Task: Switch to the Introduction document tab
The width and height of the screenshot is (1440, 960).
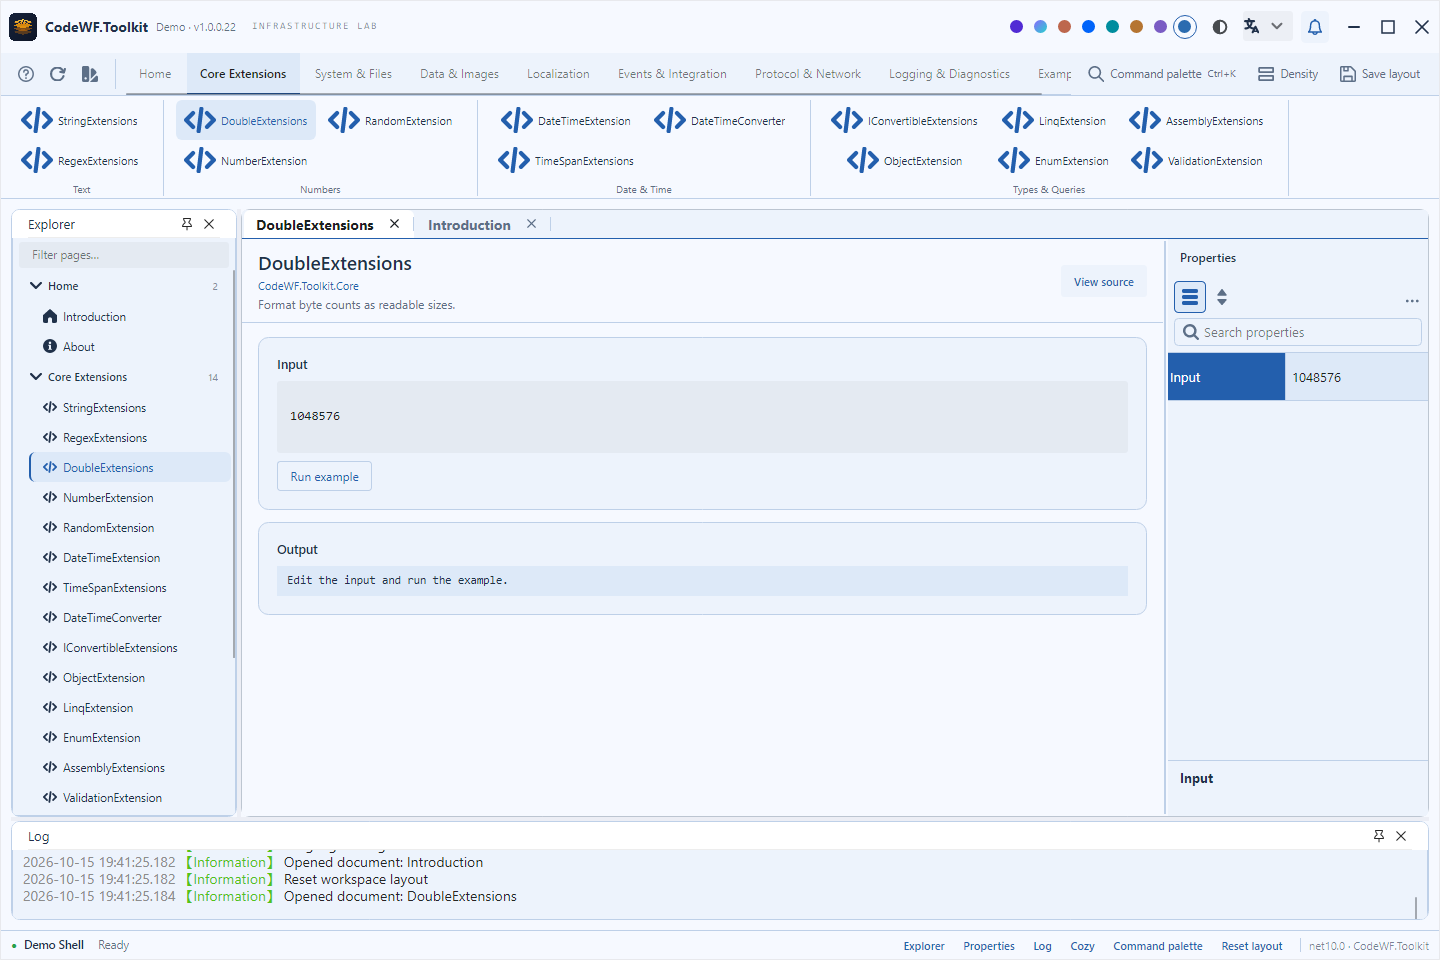Action: pos(469,225)
